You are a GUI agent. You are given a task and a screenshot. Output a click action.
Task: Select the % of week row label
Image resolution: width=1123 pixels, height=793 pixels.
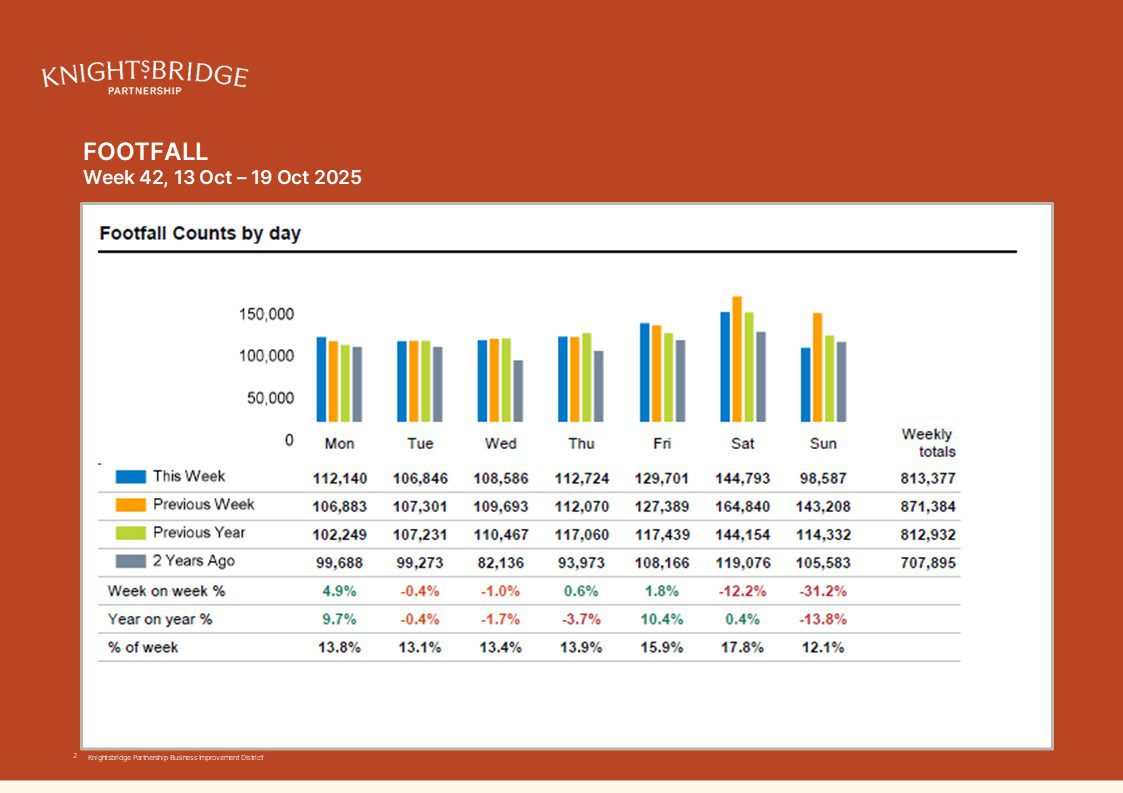tap(143, 647)
